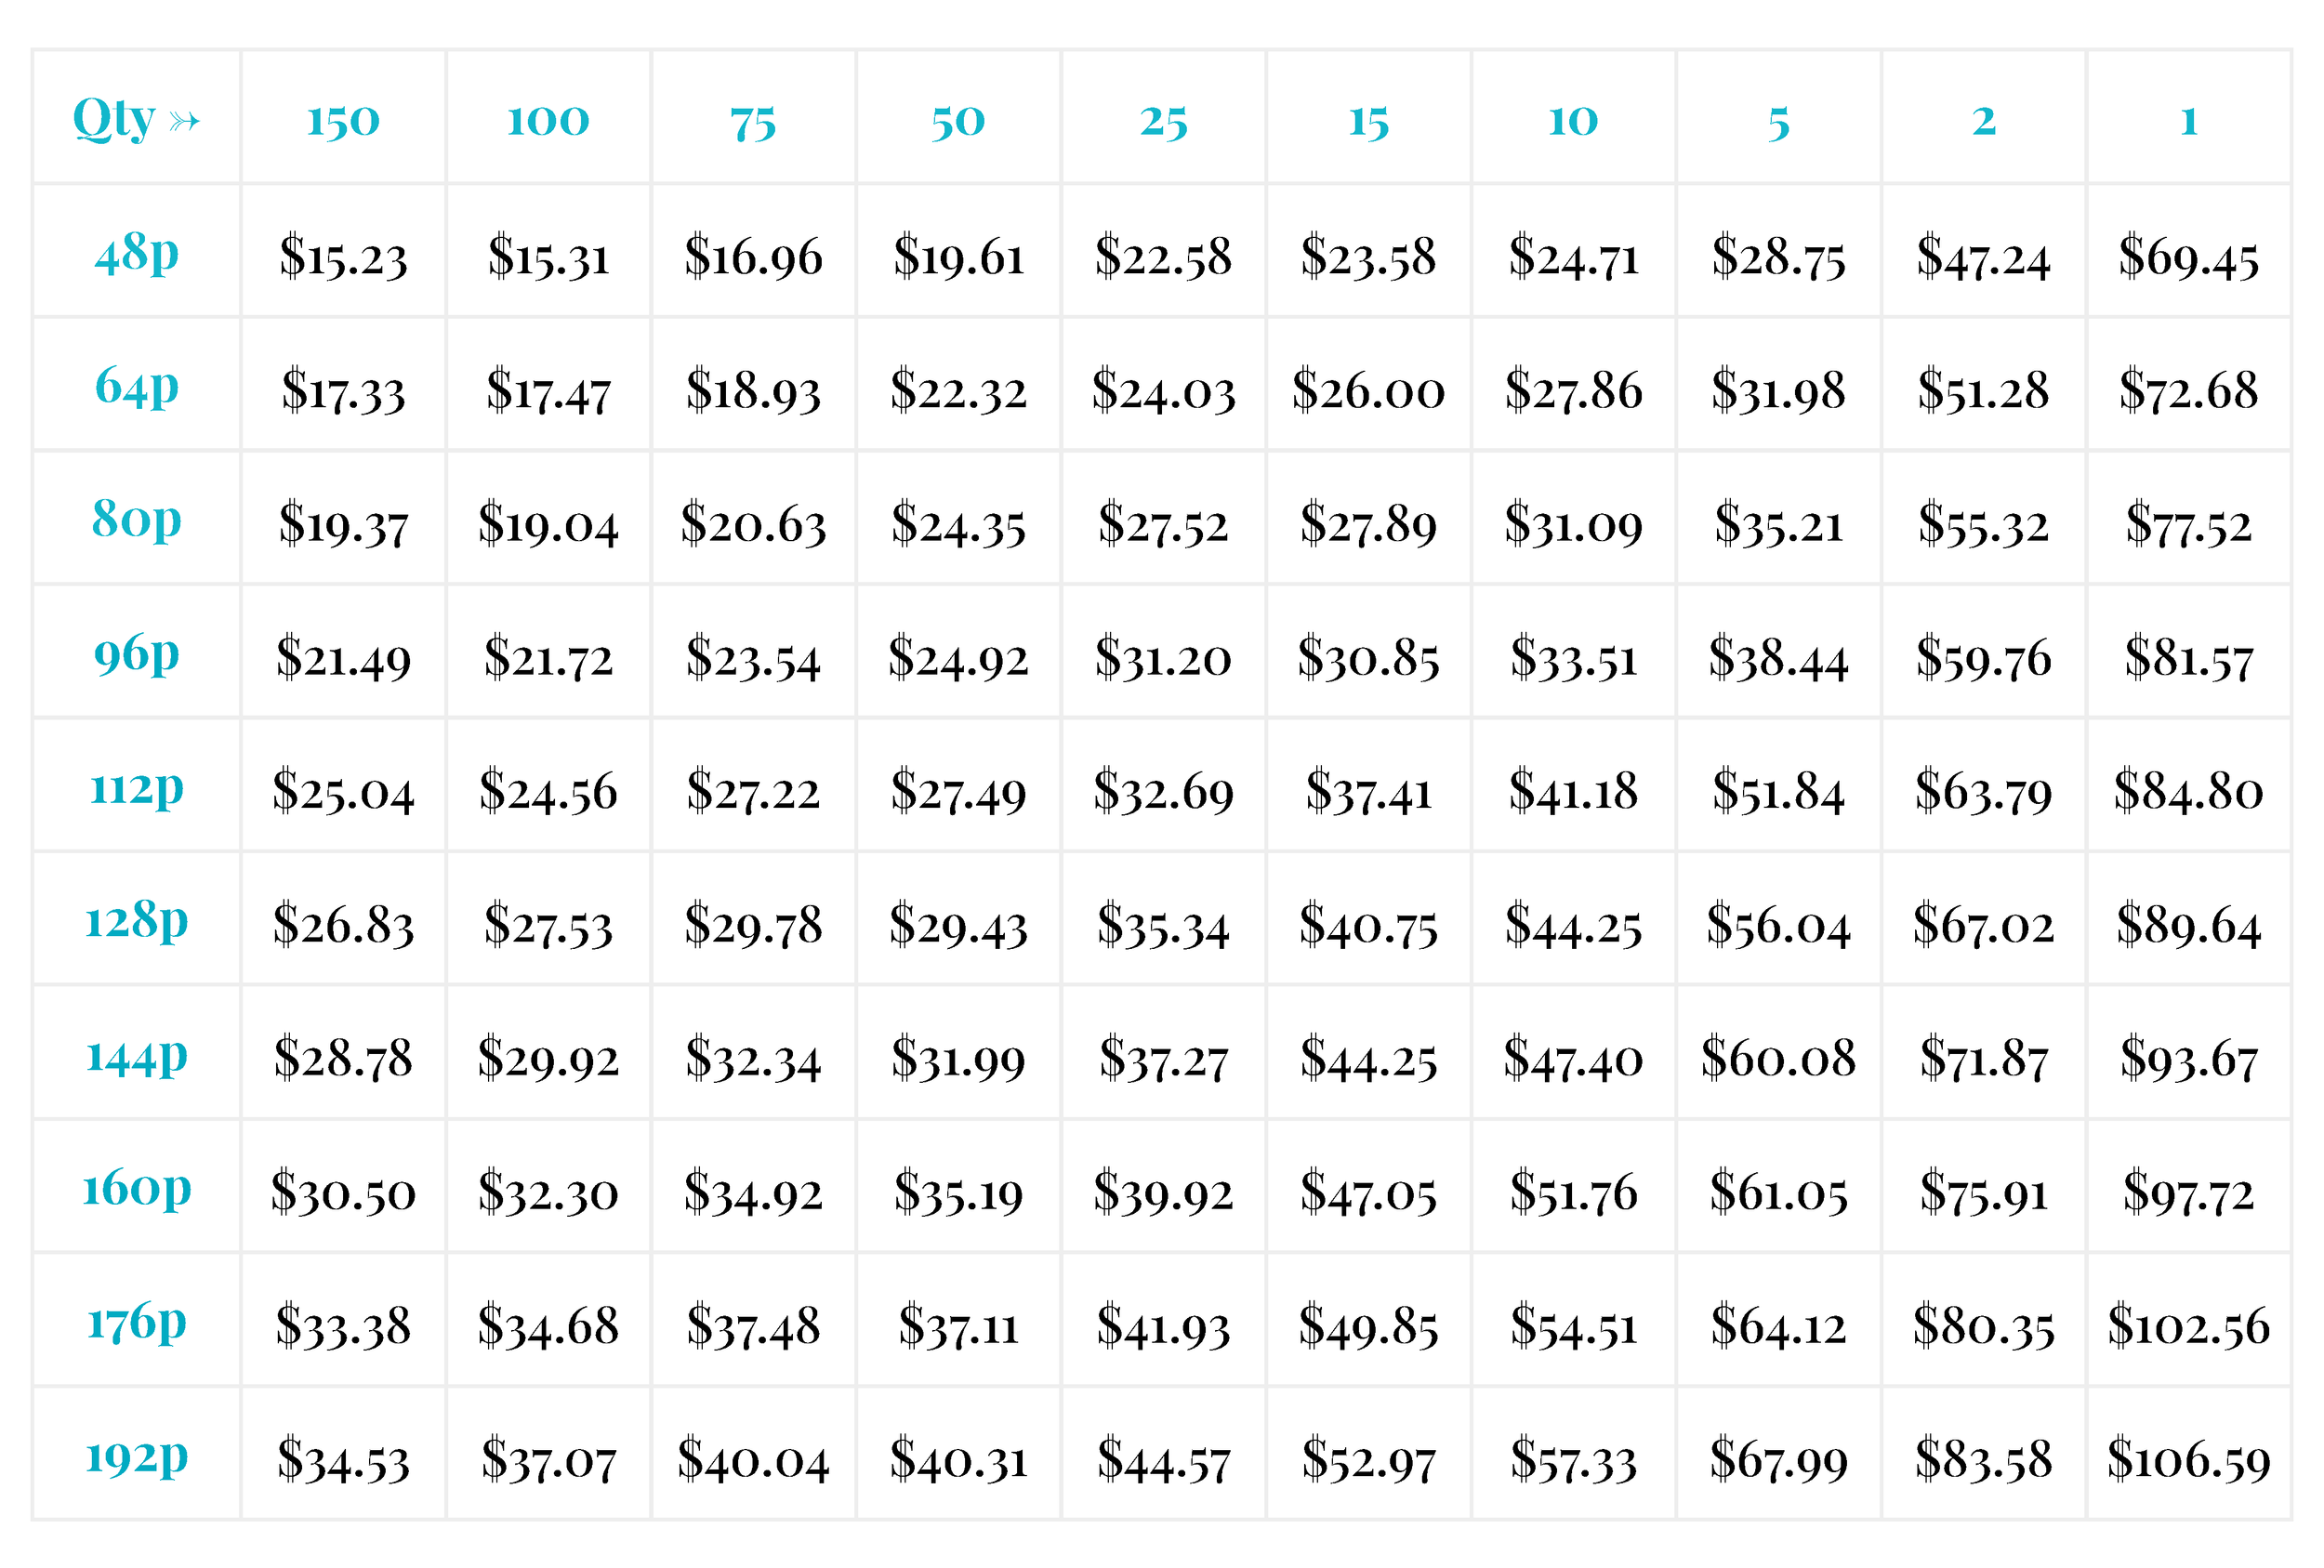The width and height of the screenshot is (2324, 1568).
Task: Click the $80.35 price in 176p row
Action: [1983, 1320]
